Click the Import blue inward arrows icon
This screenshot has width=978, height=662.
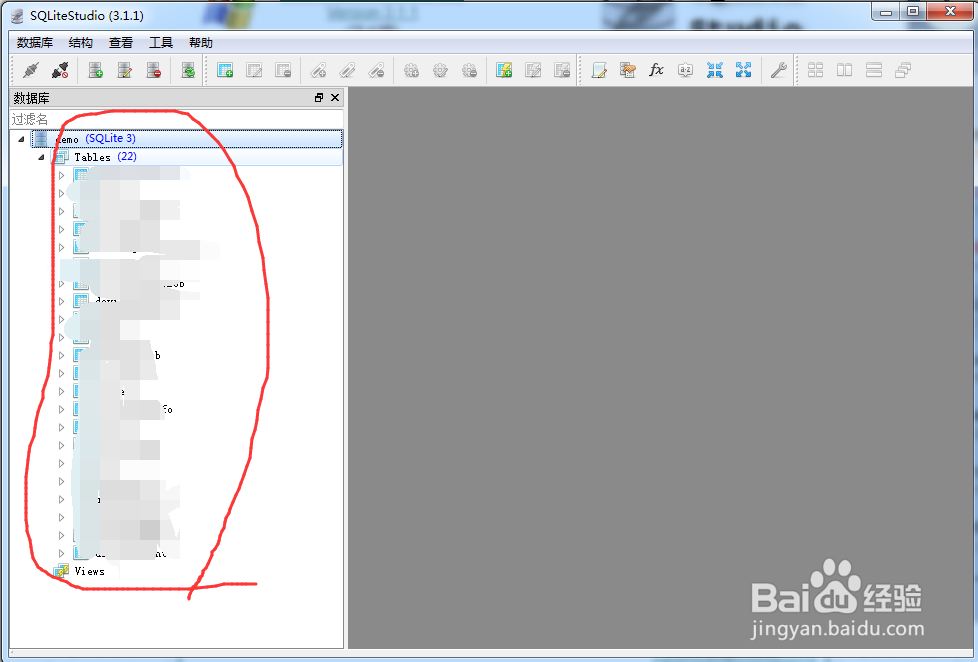[x=715, y=70]
